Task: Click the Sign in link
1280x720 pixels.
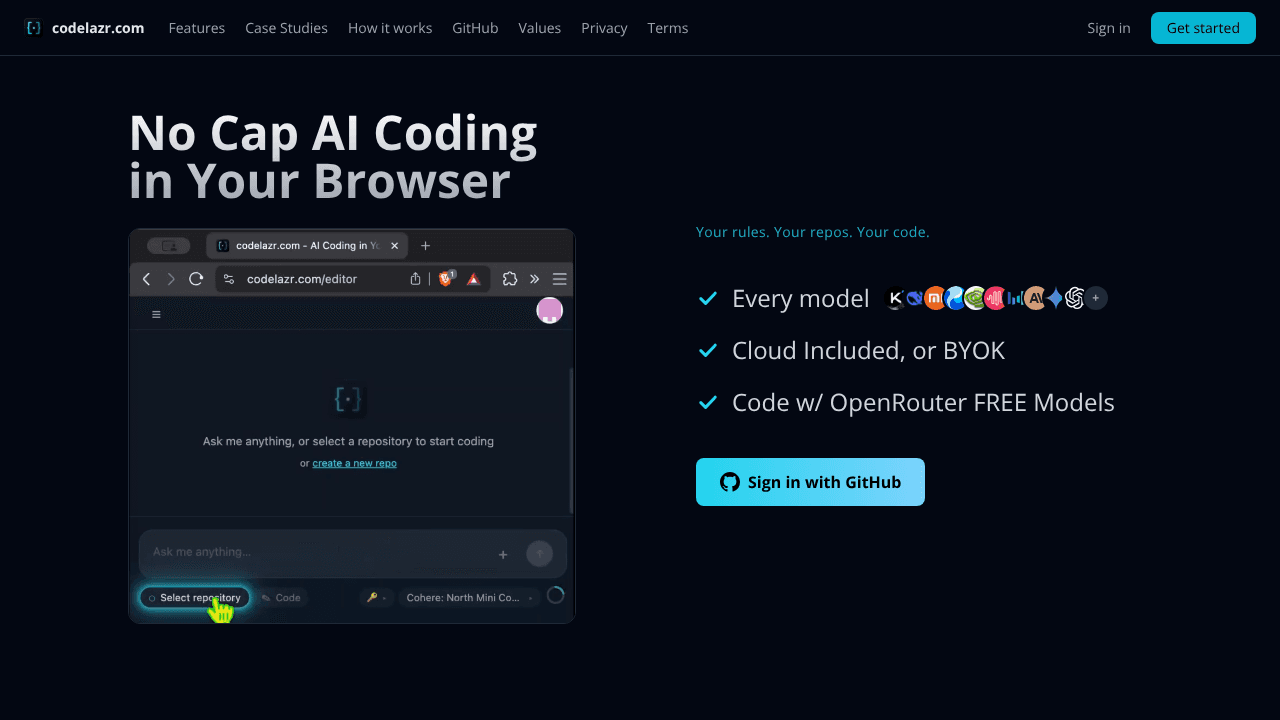Action: (1109, 28)
